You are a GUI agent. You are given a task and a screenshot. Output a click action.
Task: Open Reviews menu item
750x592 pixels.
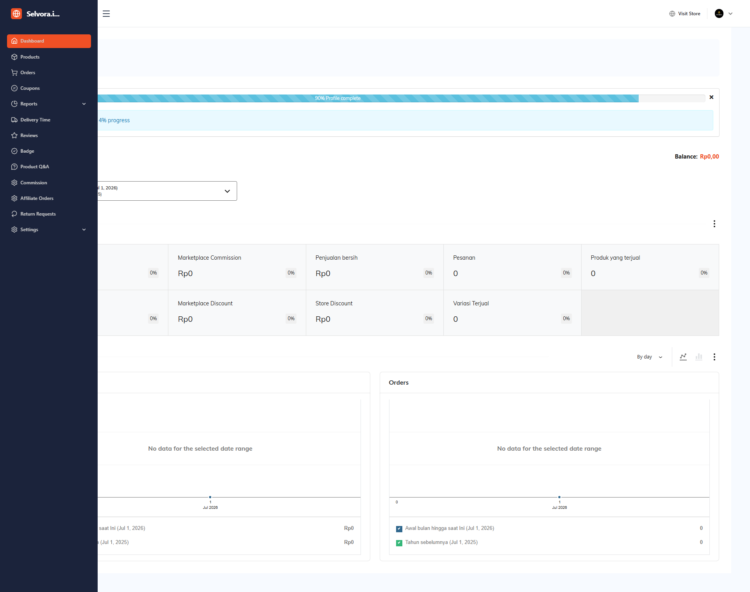(x=49, y=135)
